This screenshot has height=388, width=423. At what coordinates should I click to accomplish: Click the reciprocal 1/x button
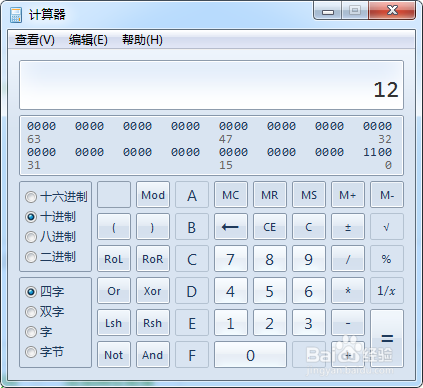[387, 291]
